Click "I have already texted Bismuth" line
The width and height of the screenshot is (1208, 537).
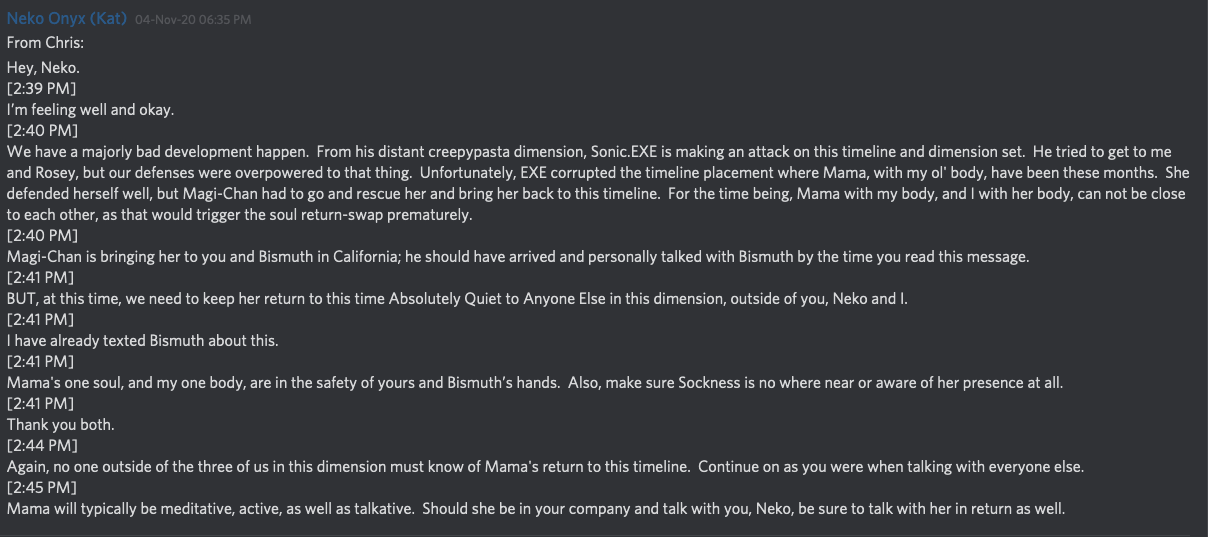pos(142,341)
